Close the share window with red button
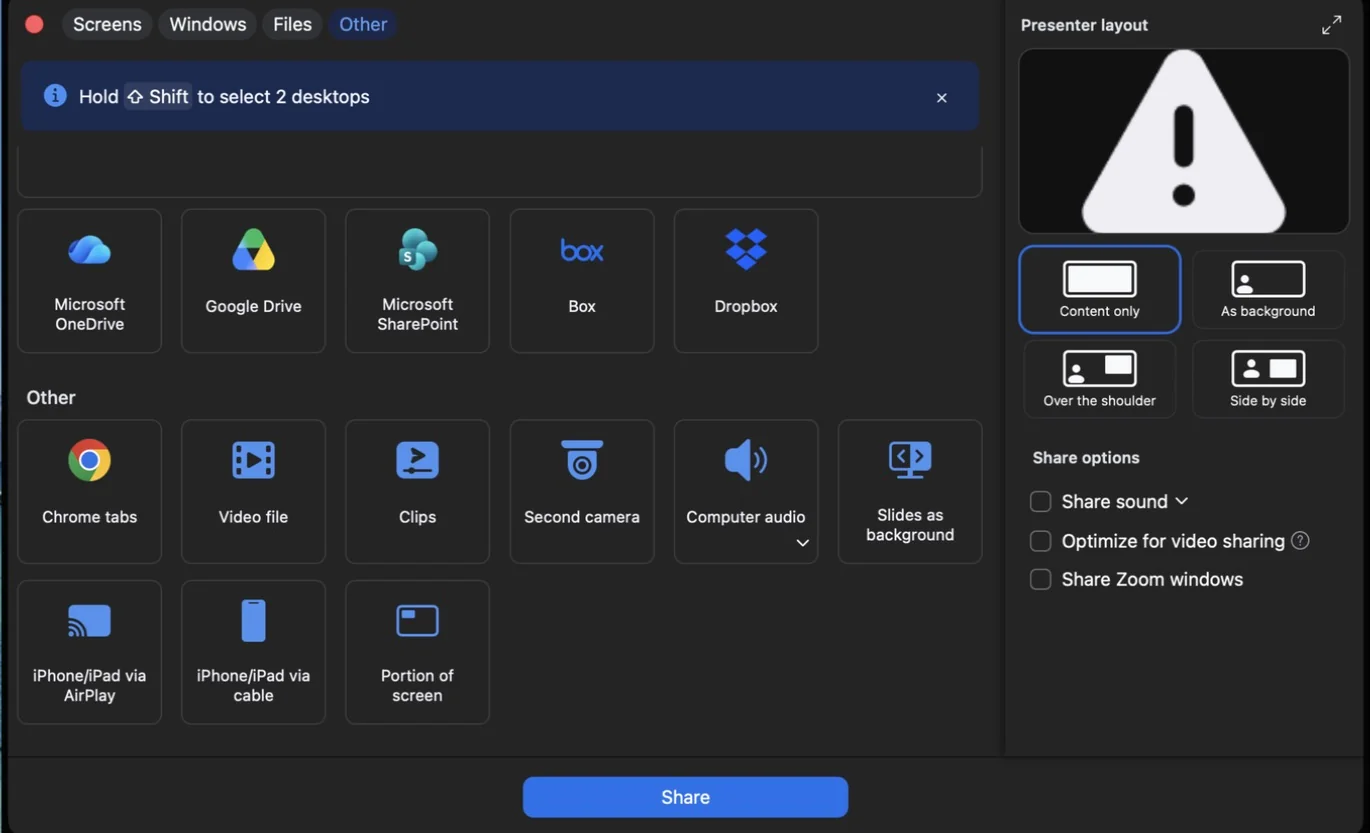Image resolution: width=1372 pixels, height=833 pixels. [x=34, y=24]
